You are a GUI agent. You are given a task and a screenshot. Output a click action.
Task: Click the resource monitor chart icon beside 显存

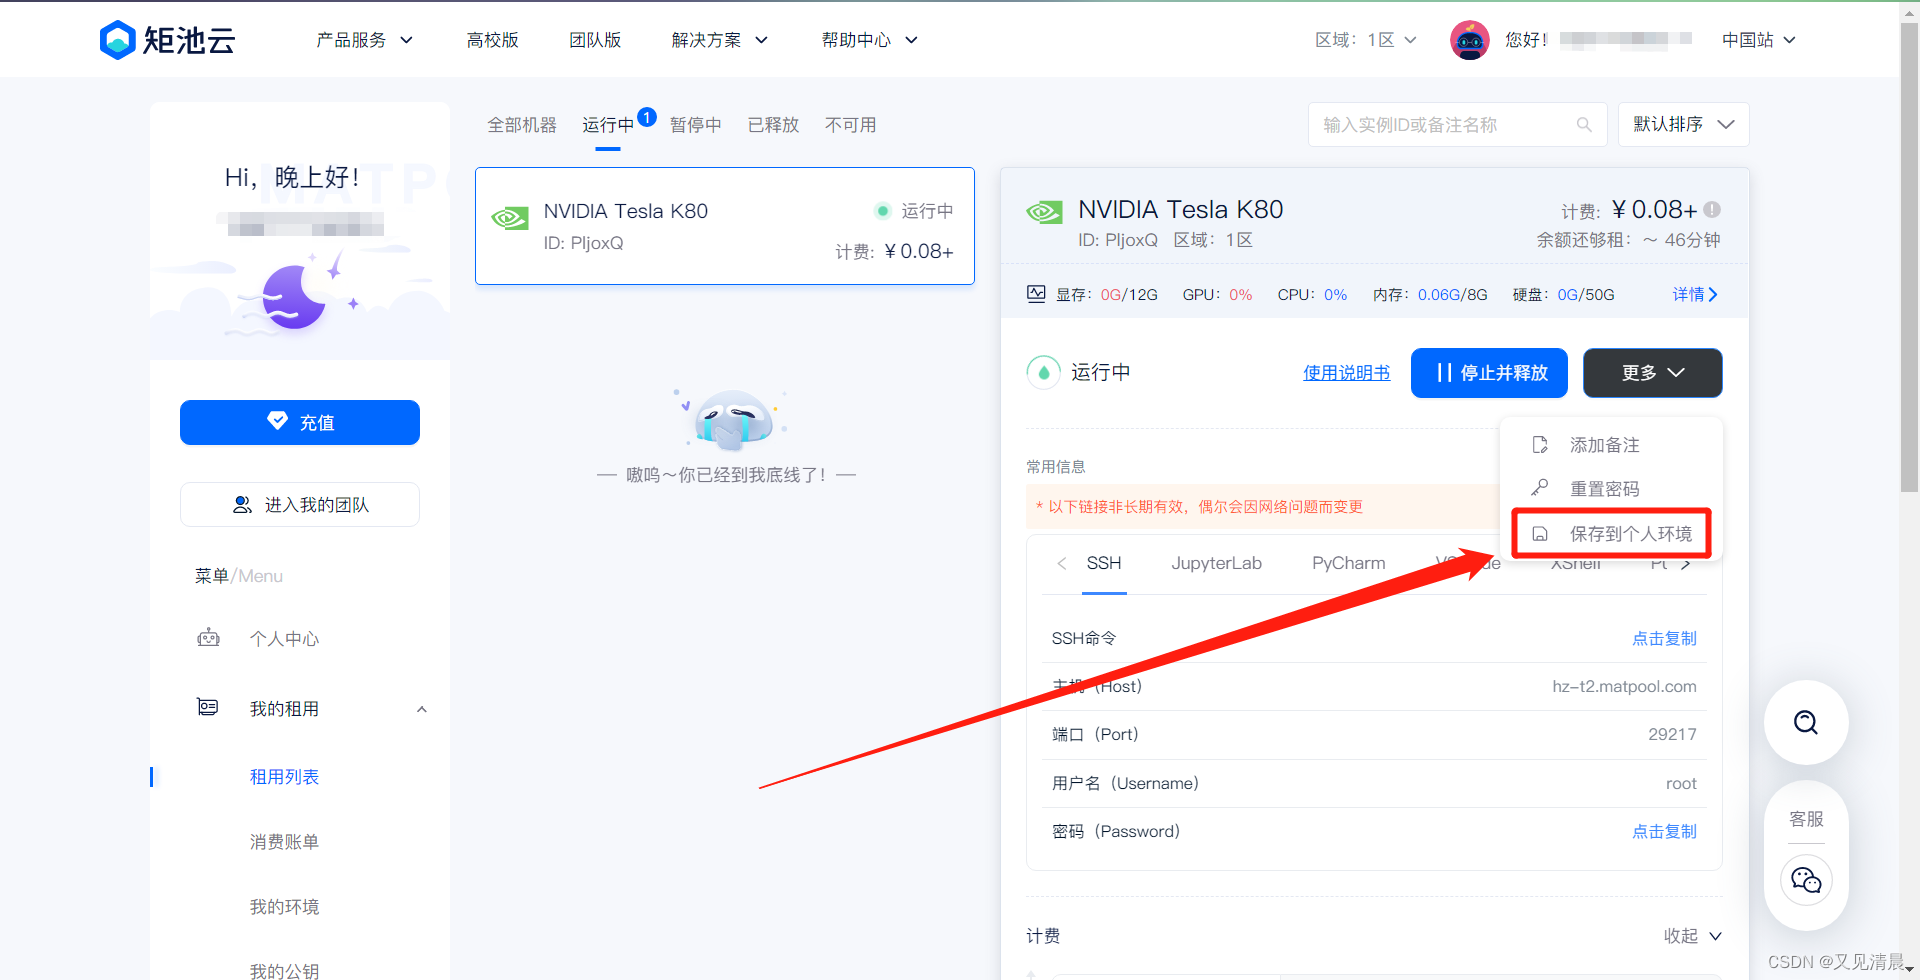(x=1036, y=294)
